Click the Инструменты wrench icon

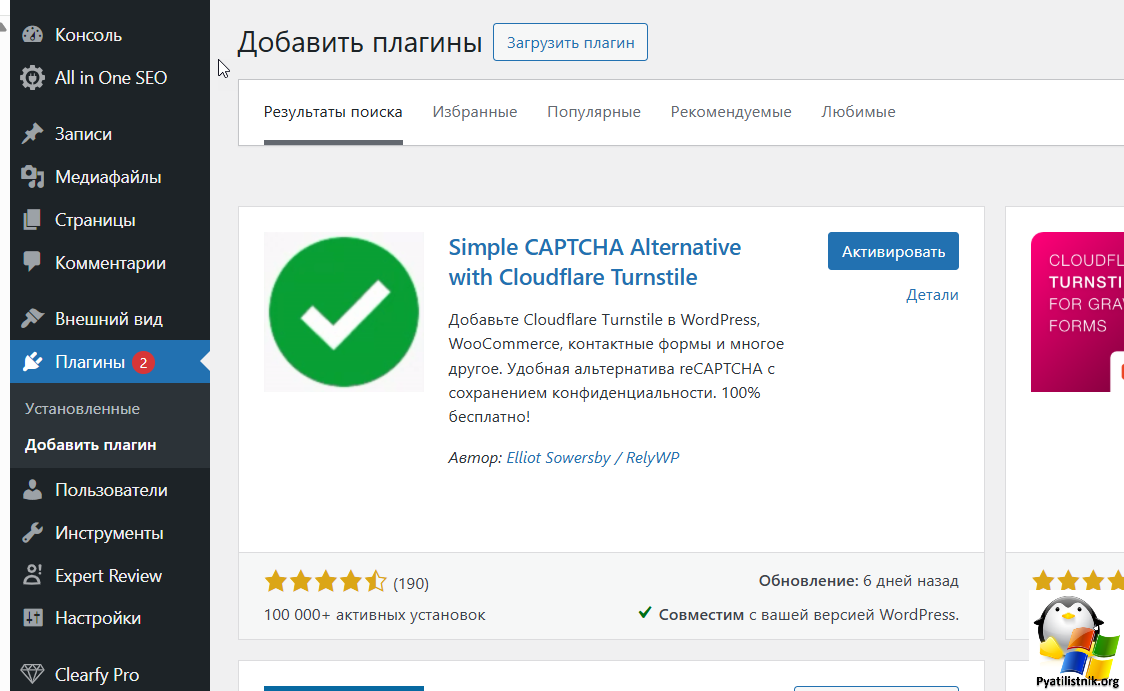click(x=32, y=533)
